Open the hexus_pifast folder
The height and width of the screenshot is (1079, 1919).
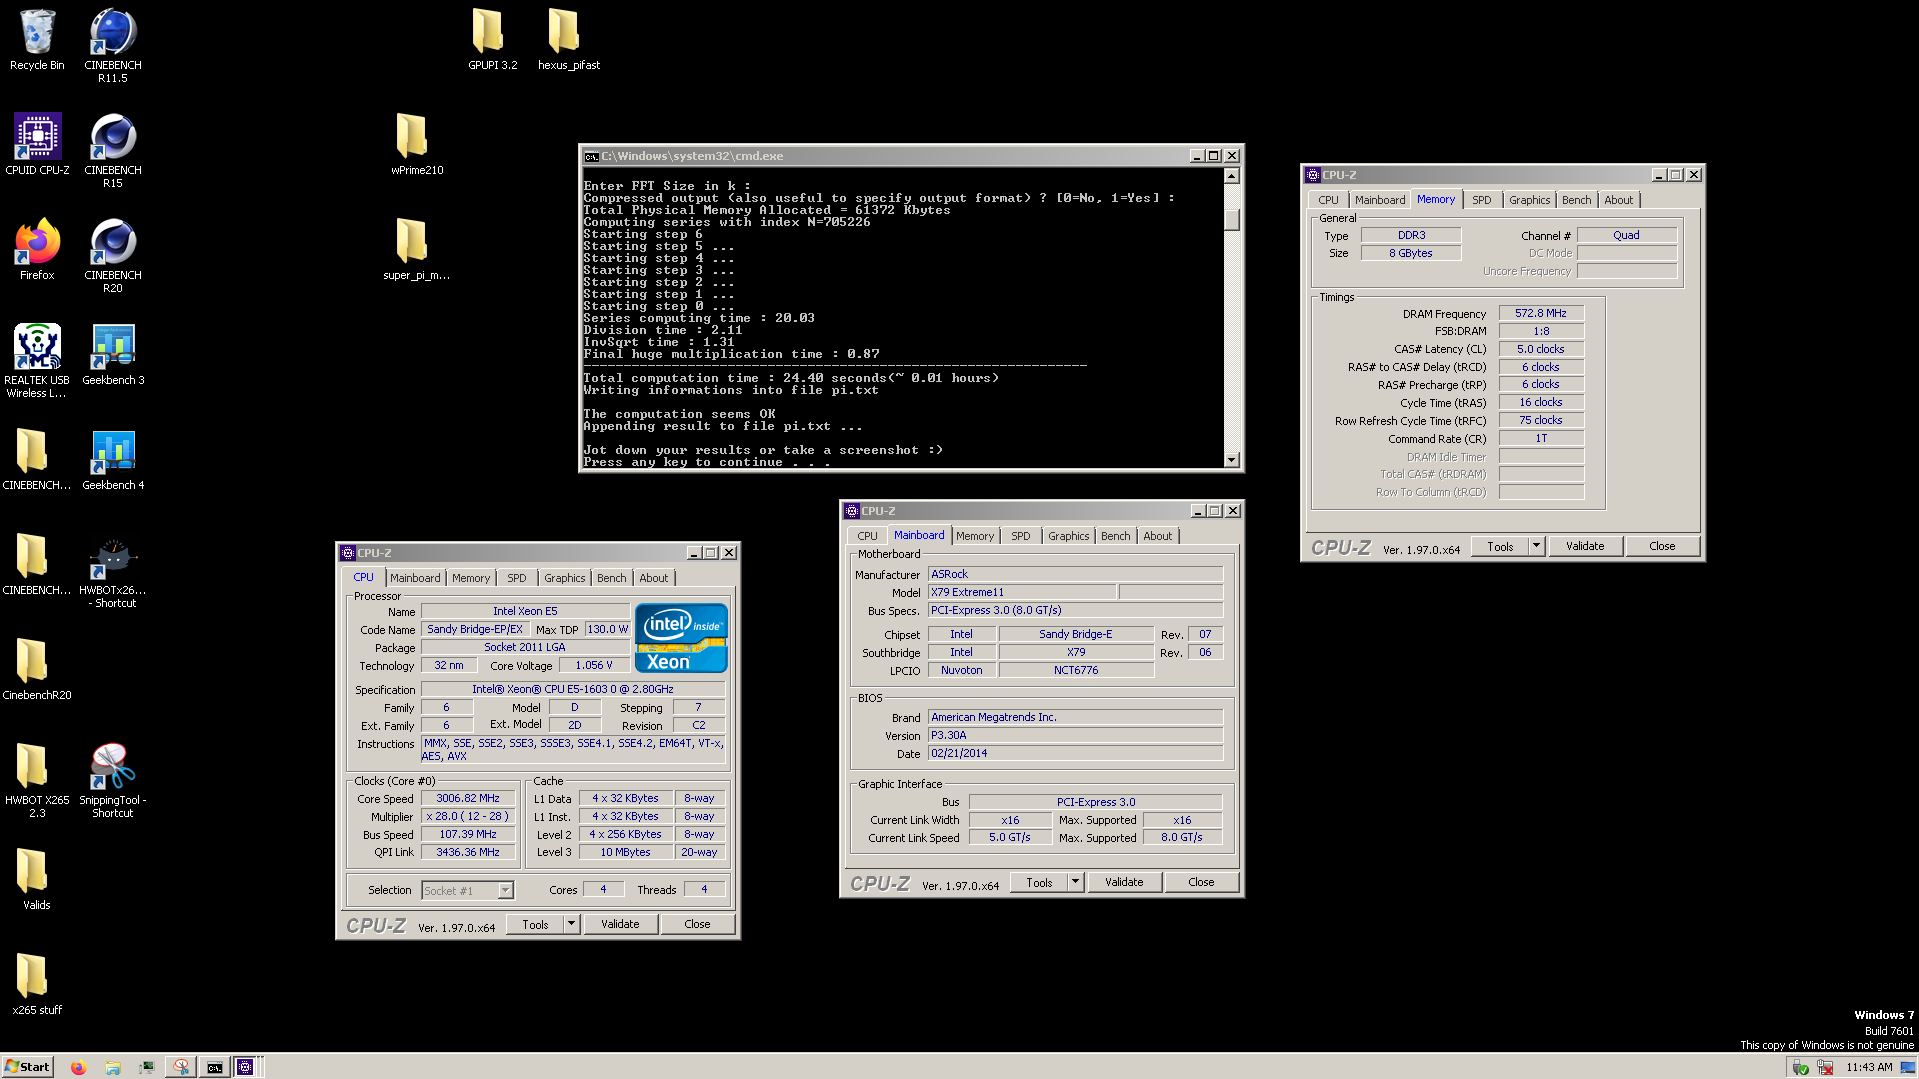pyautogui.click(x=568, y=40)
